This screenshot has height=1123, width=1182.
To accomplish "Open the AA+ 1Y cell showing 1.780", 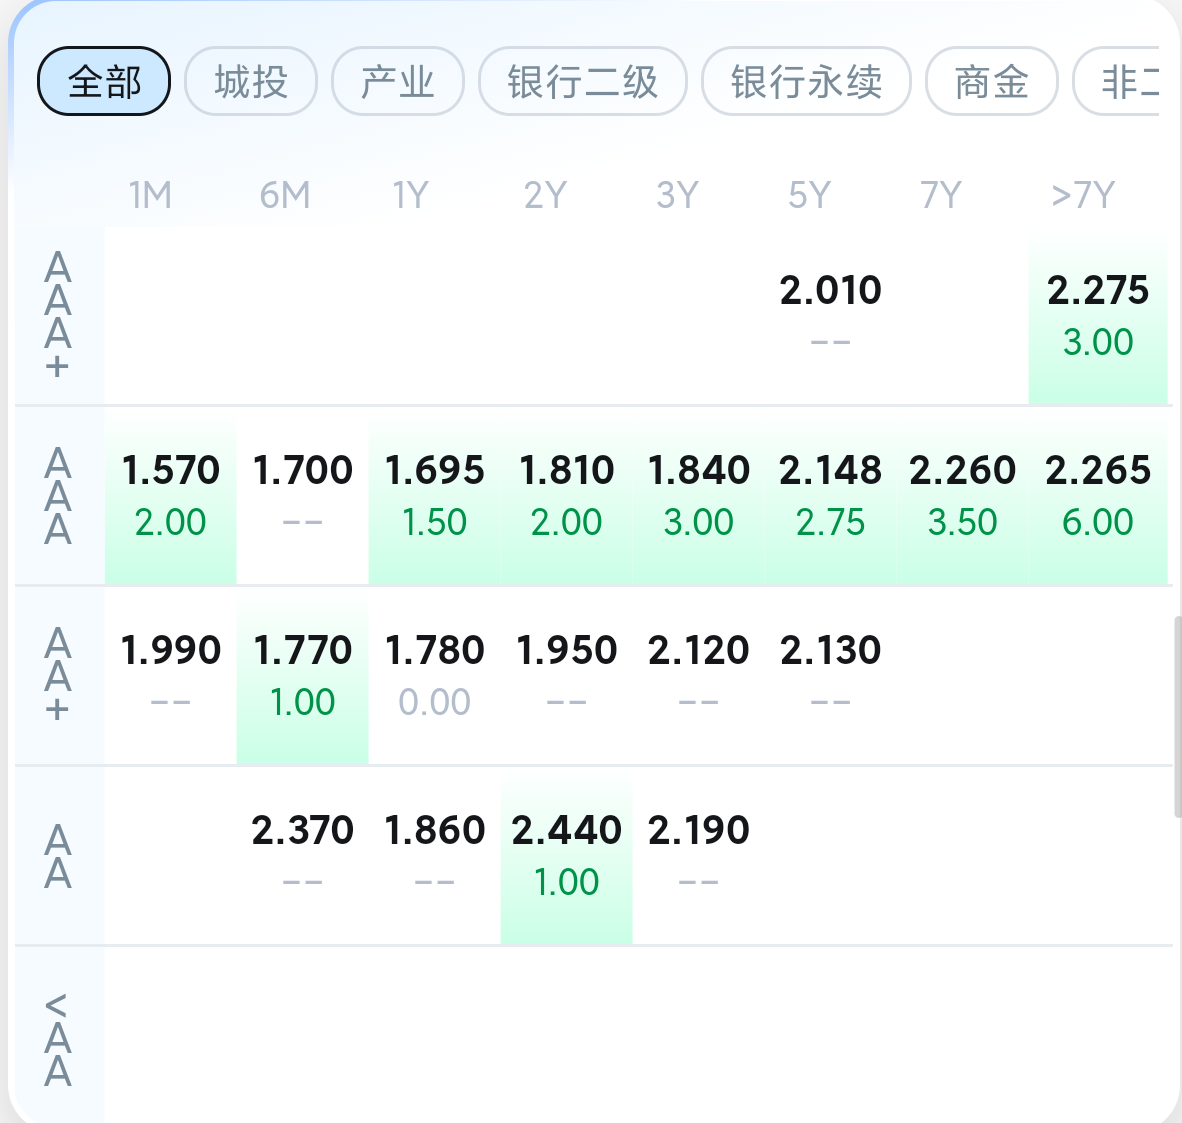I will (434, 675).
